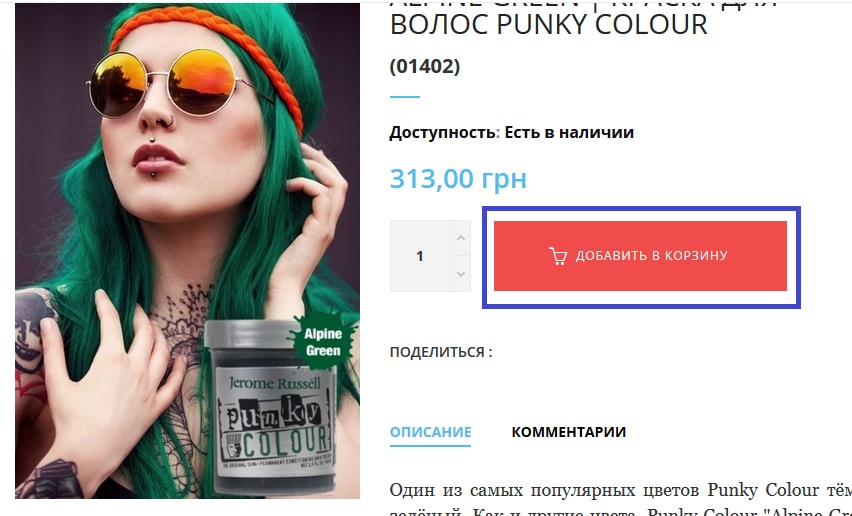The image size is (852, 516).
Task: Click the ДОБАВИТЬ В КОРЗИНУ button text
Action: 651,256
